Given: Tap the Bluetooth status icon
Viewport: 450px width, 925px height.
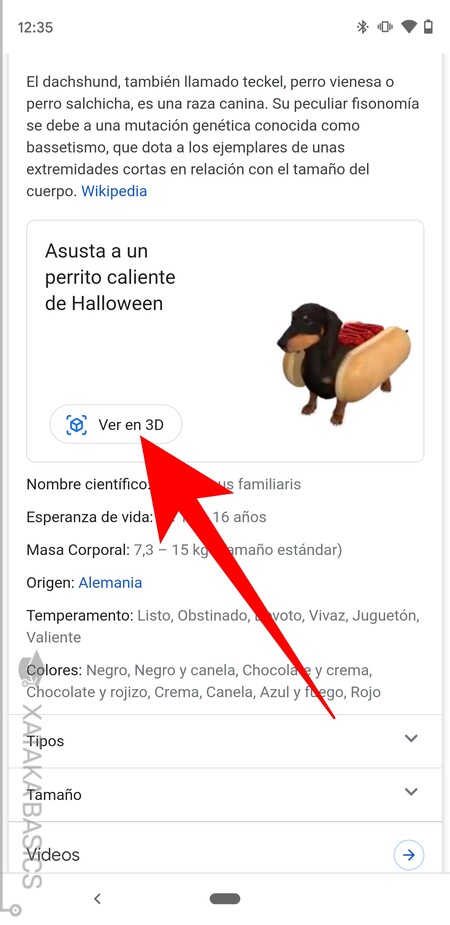Looking at the screenshot, I should [362, 27].
